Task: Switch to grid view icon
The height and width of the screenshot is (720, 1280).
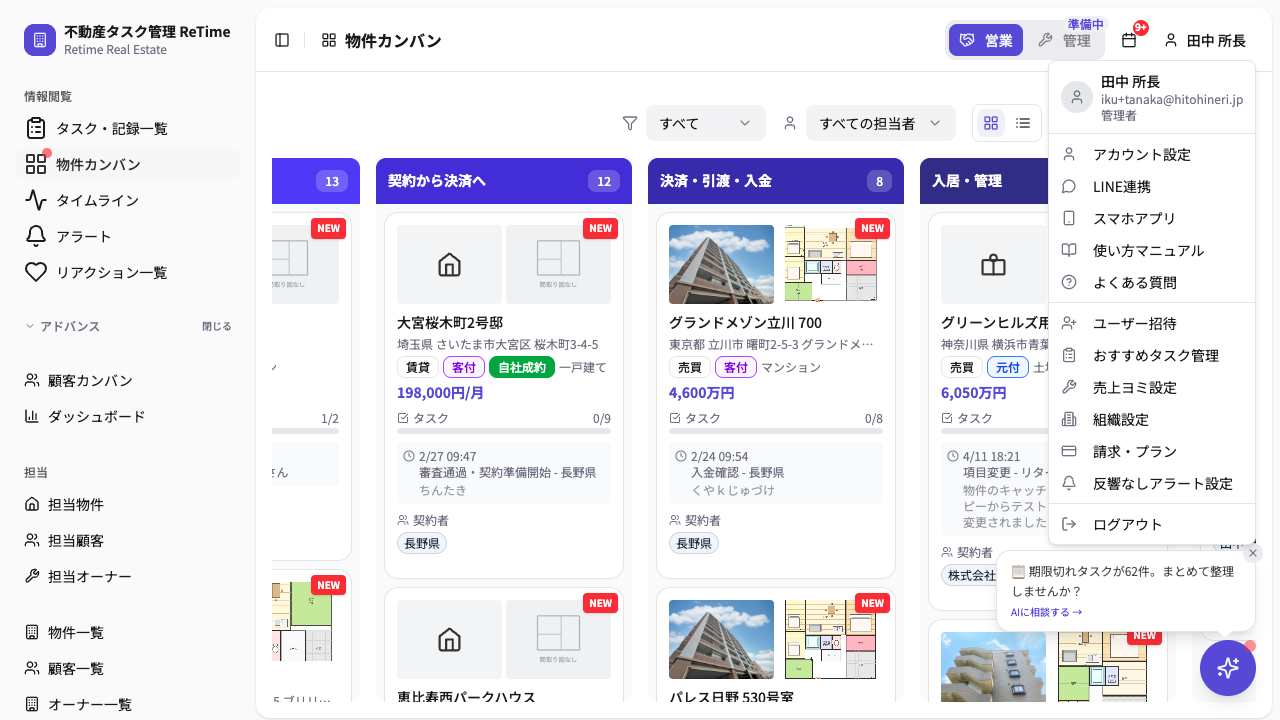Action: point(991,123)
